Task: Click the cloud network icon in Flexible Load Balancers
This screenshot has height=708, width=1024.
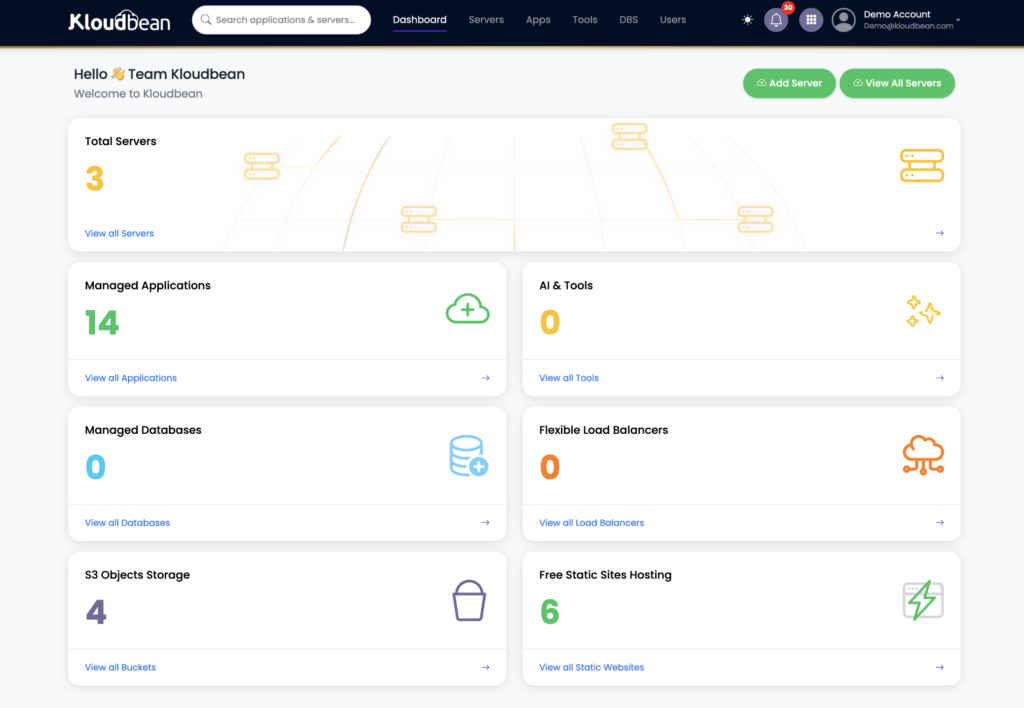Action: [923, 455]
